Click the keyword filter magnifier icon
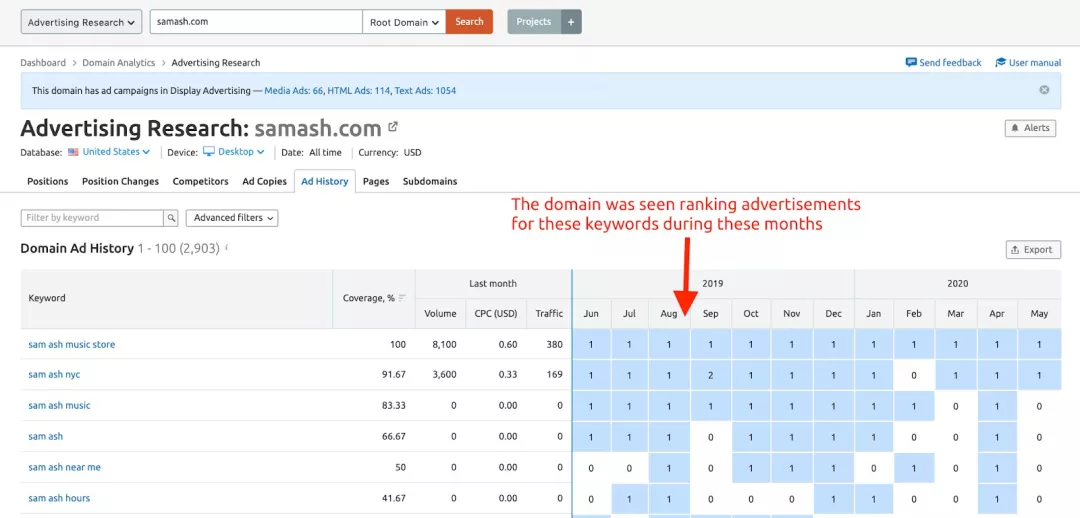Viewport: 1080px width, 518px height. [171, 218]
